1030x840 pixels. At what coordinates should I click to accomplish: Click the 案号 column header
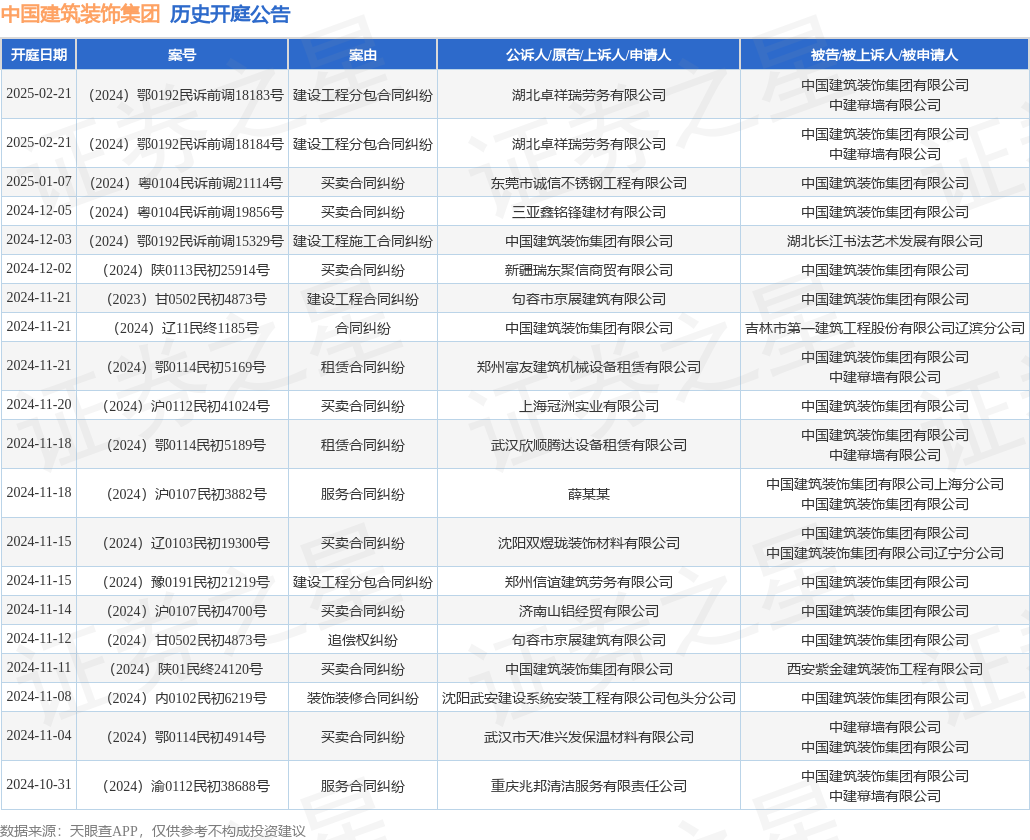coord(182,55)
